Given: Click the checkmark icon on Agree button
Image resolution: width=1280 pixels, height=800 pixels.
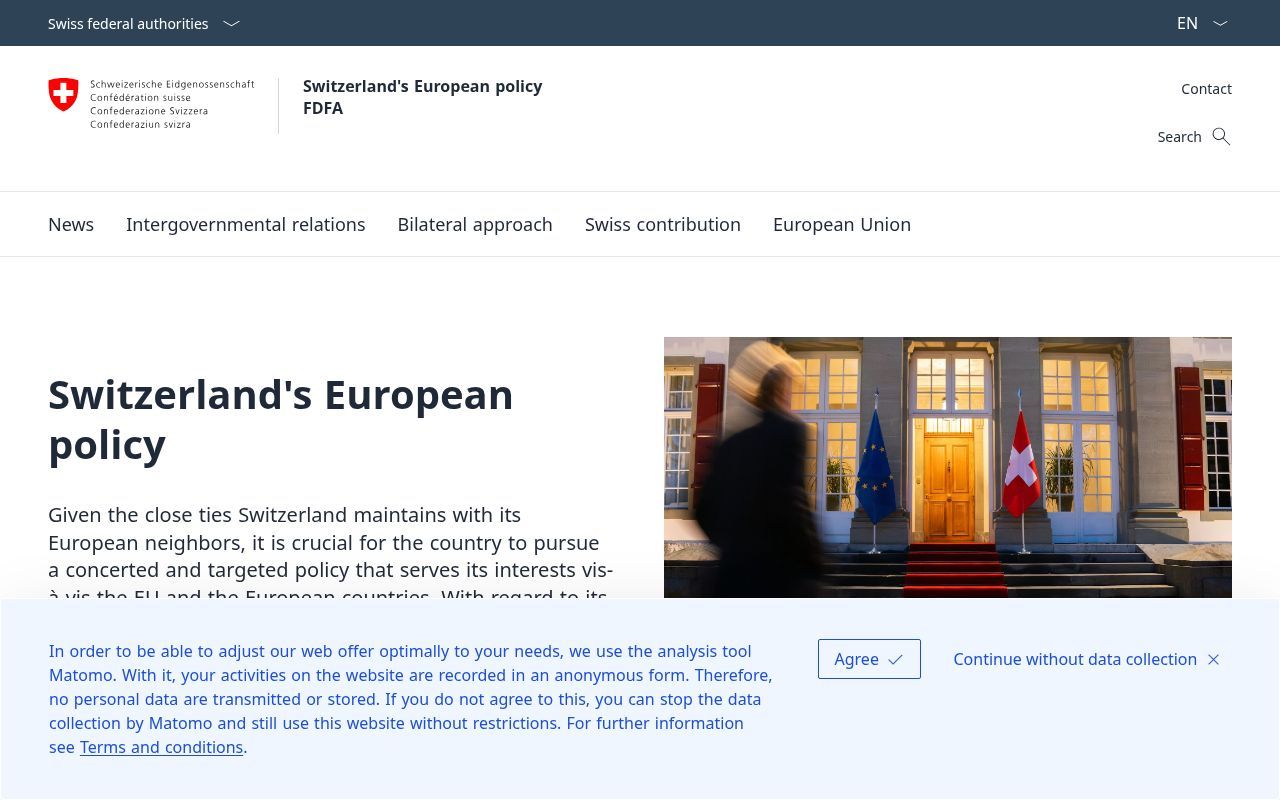Looking at the screenshot, I should pos(895,660).
